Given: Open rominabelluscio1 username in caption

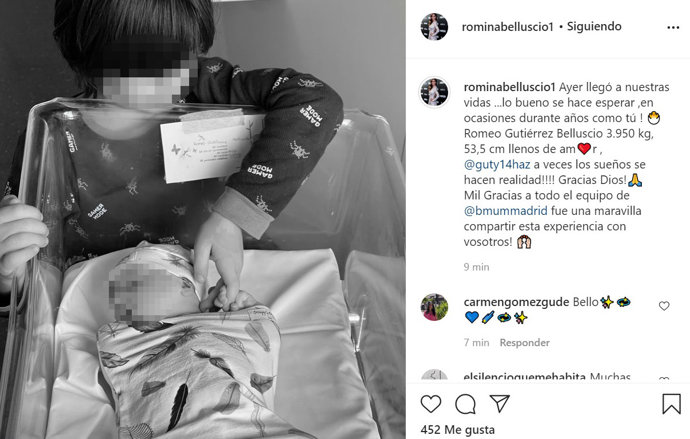Looking at the screenshot, I should [510, 87].
